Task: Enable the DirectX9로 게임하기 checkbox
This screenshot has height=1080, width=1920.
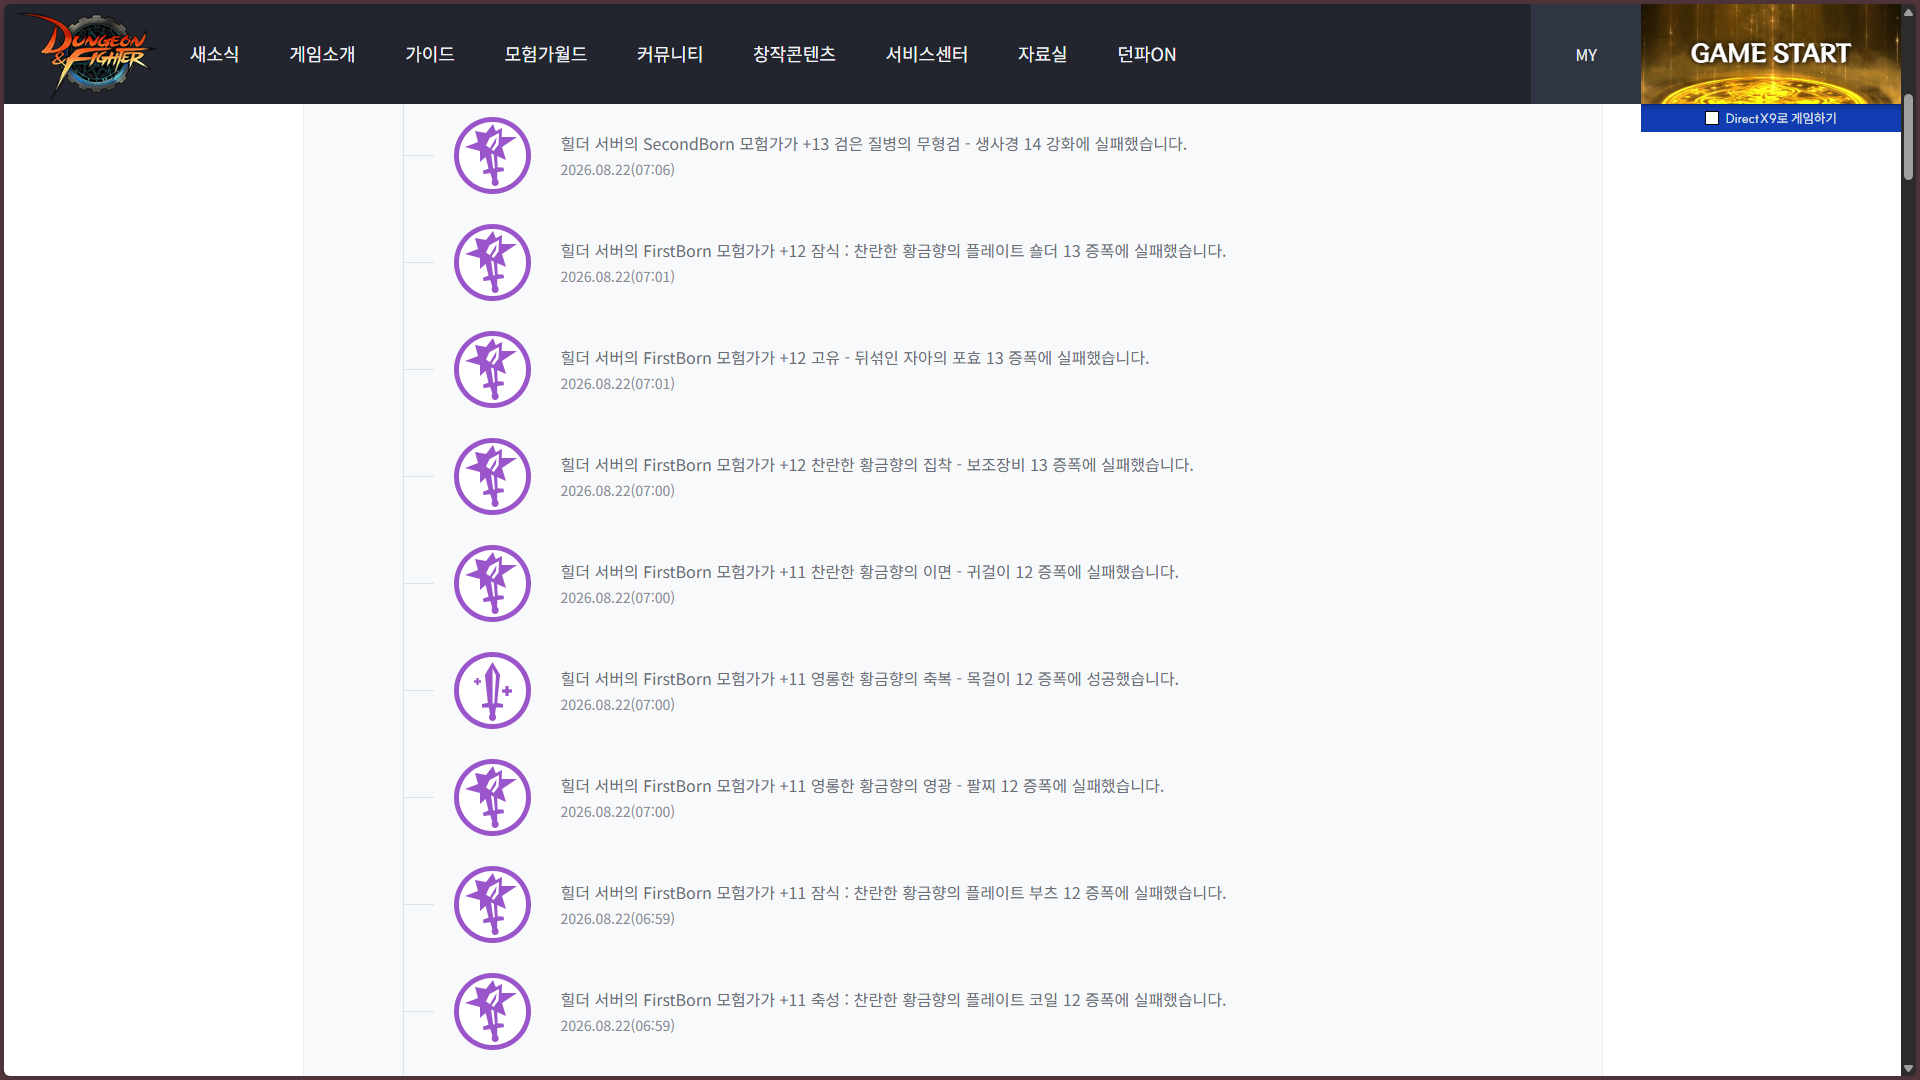Action: 1712,118
